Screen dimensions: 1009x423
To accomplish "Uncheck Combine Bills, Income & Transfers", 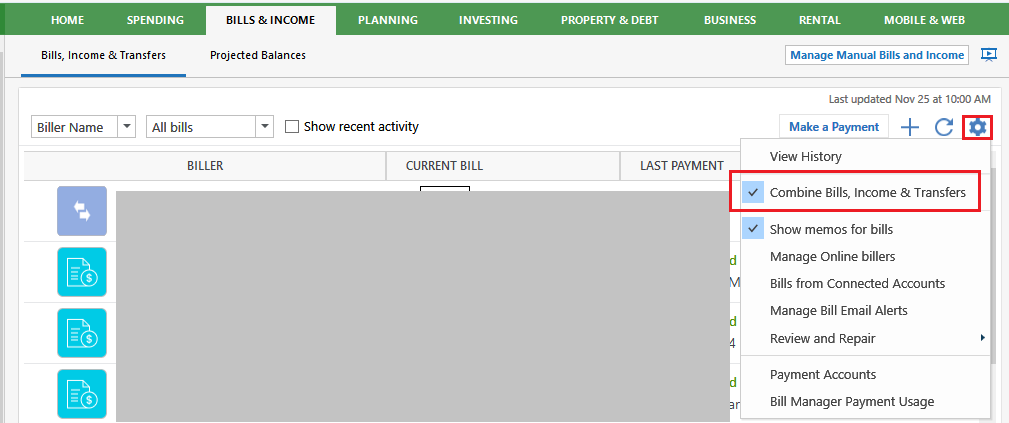I will (x=855, y=192).
